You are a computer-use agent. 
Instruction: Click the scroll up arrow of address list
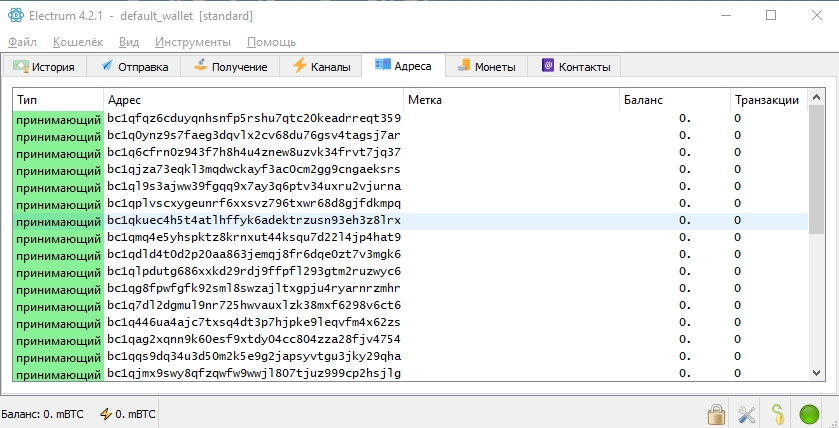817,98
